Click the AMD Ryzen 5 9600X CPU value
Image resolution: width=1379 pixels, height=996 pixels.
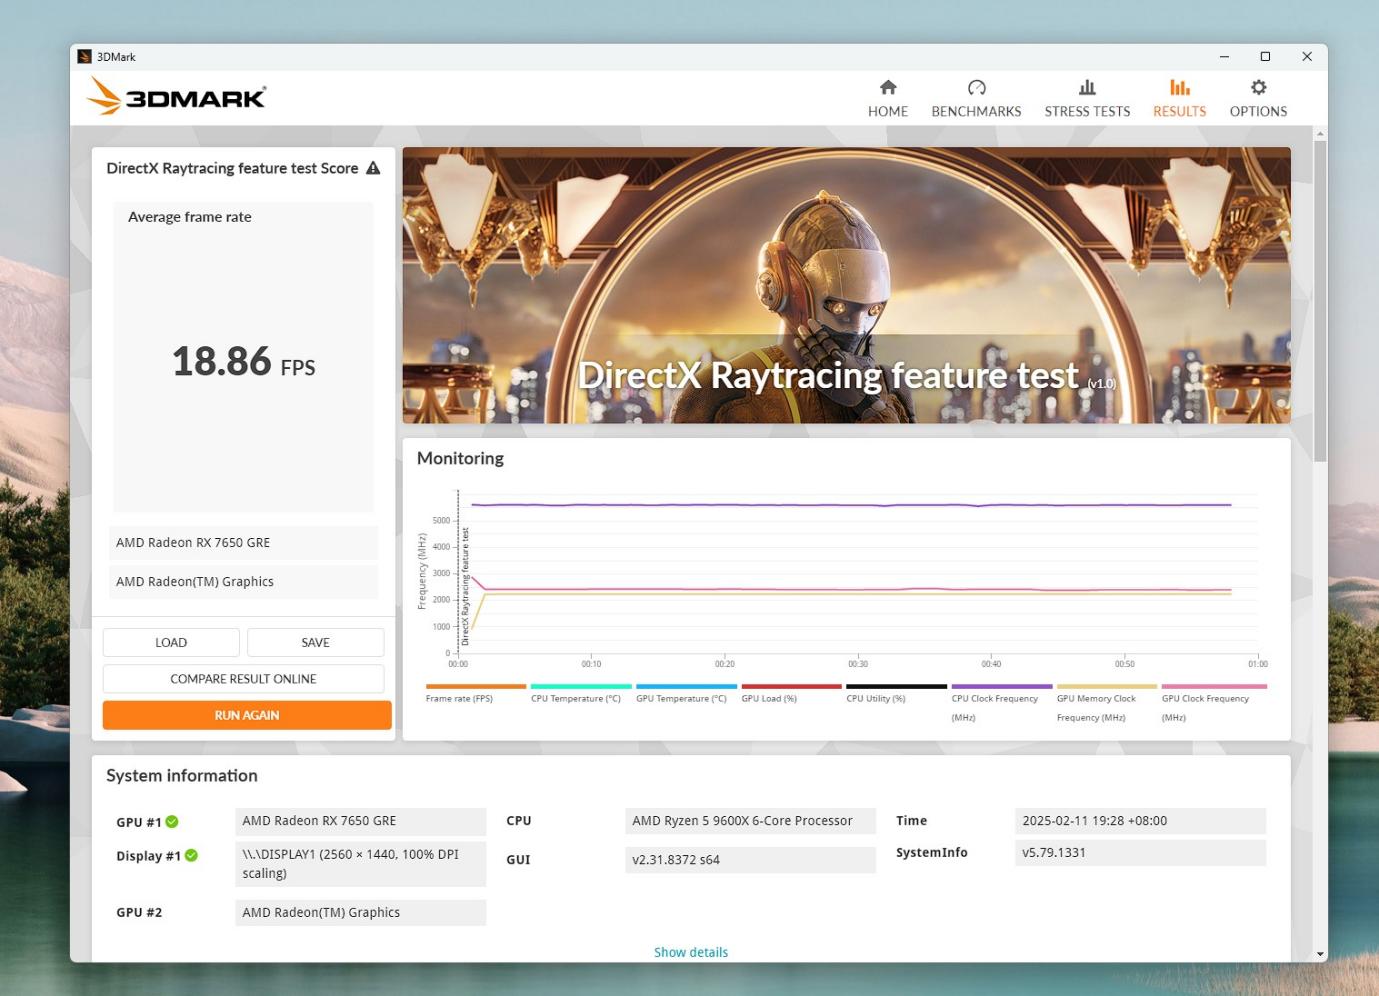click(750, 821)
